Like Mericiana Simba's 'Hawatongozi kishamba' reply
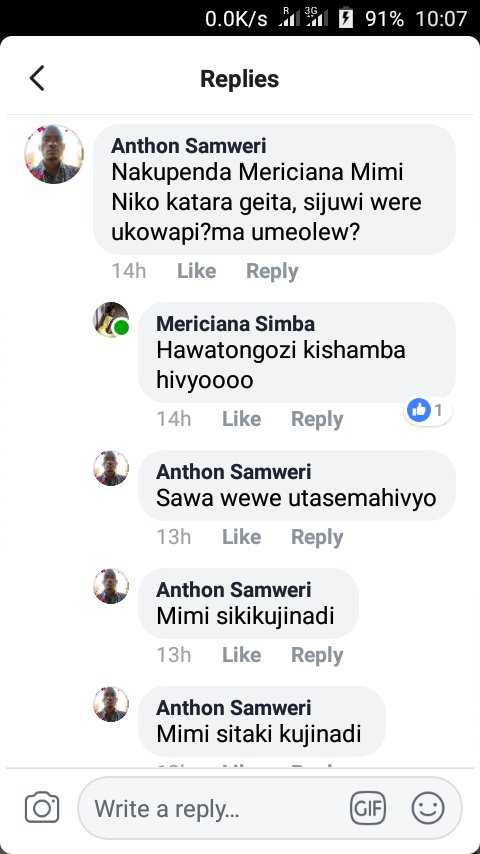 point(241,419)
